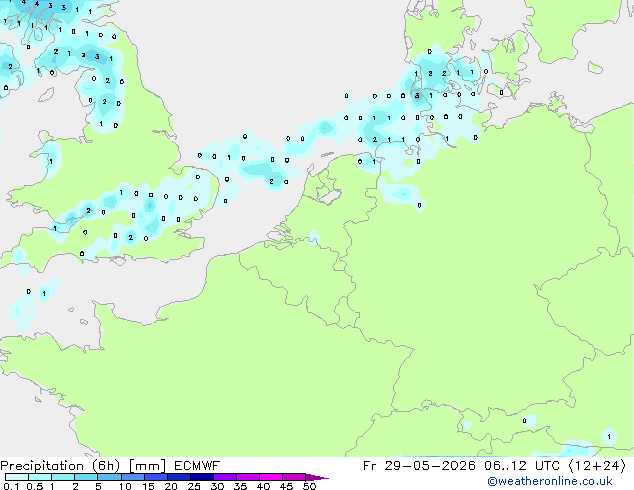
Task: Select the legend swatch for 5–10 mm
Action: 109,477
